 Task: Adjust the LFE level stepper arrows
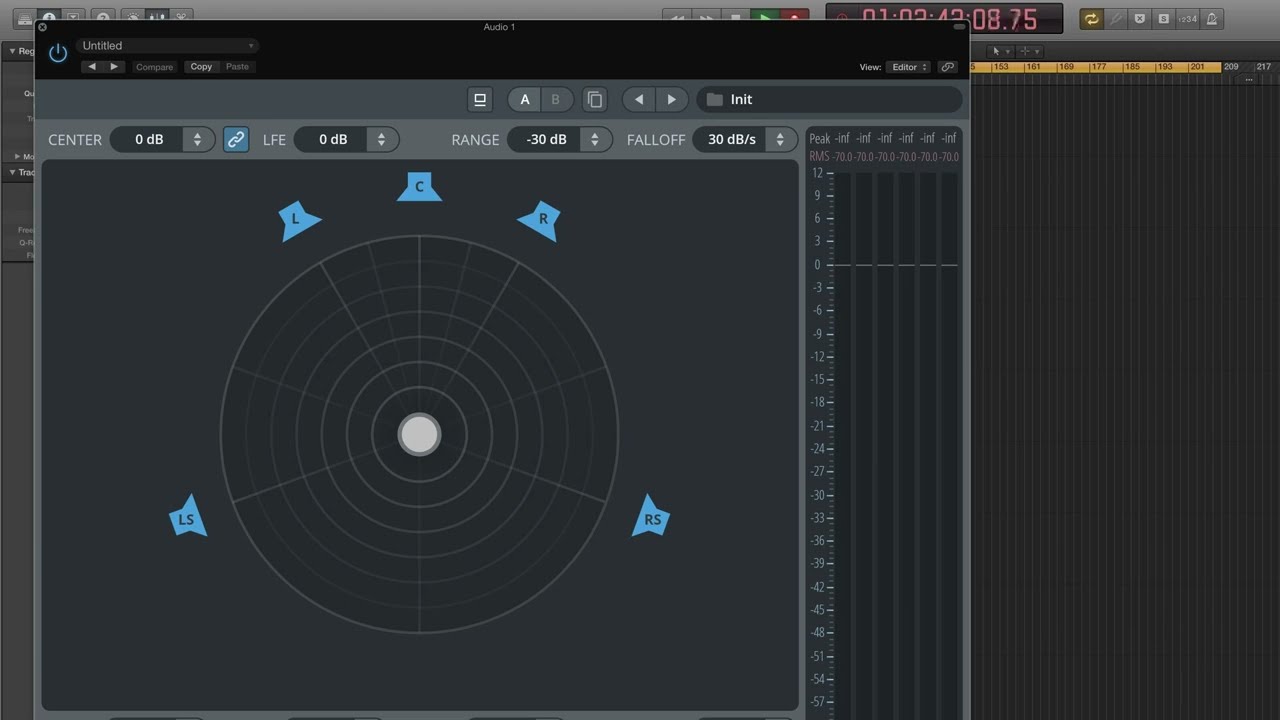click(381, 140)
